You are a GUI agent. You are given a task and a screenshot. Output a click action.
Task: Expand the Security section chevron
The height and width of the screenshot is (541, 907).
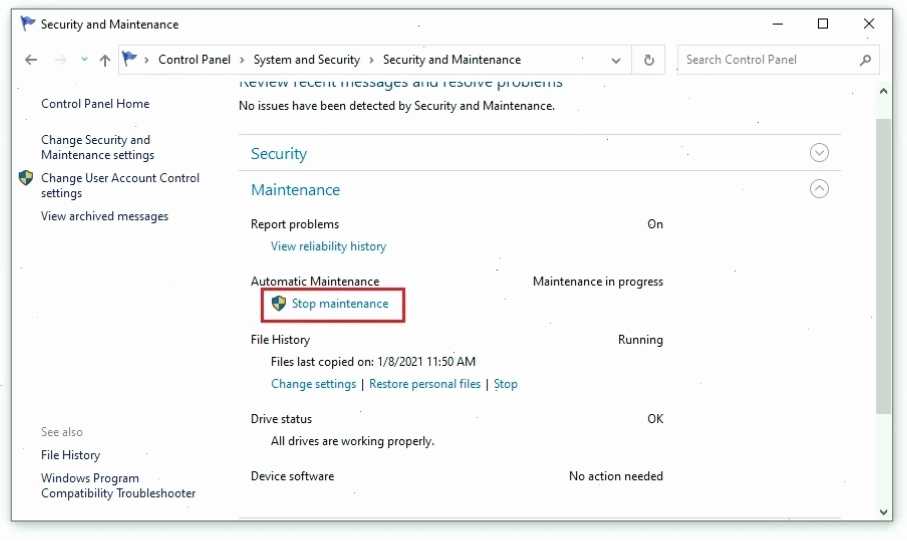tap(819, 153)
